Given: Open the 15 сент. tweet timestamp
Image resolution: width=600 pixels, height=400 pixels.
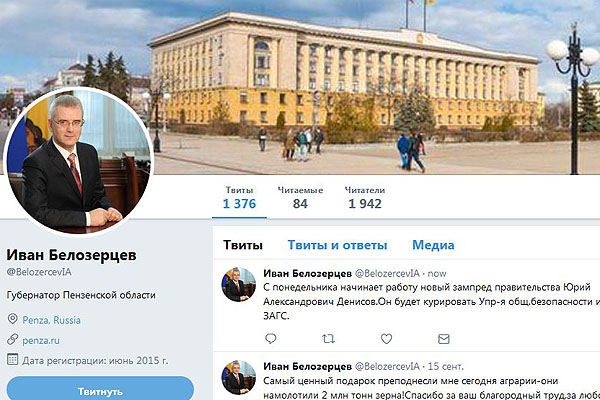Looking at the screenshot, I should [445, 366].
